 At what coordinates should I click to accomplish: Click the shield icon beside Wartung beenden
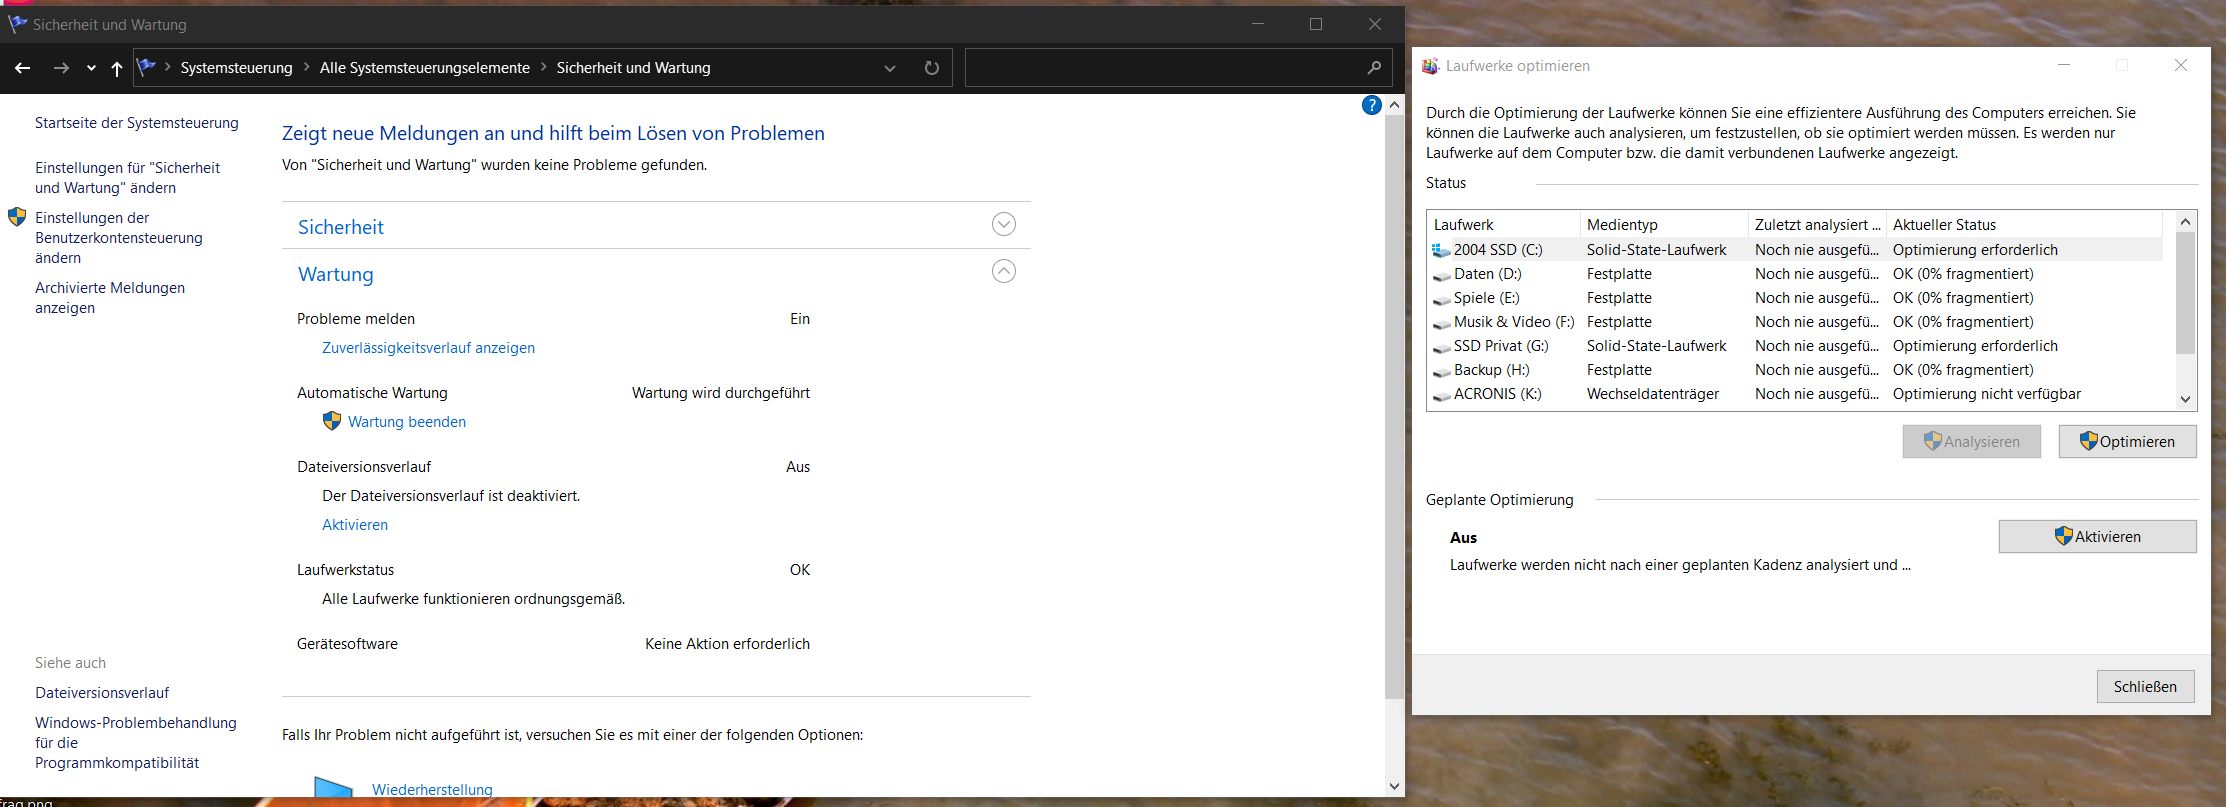click(332, 421)
